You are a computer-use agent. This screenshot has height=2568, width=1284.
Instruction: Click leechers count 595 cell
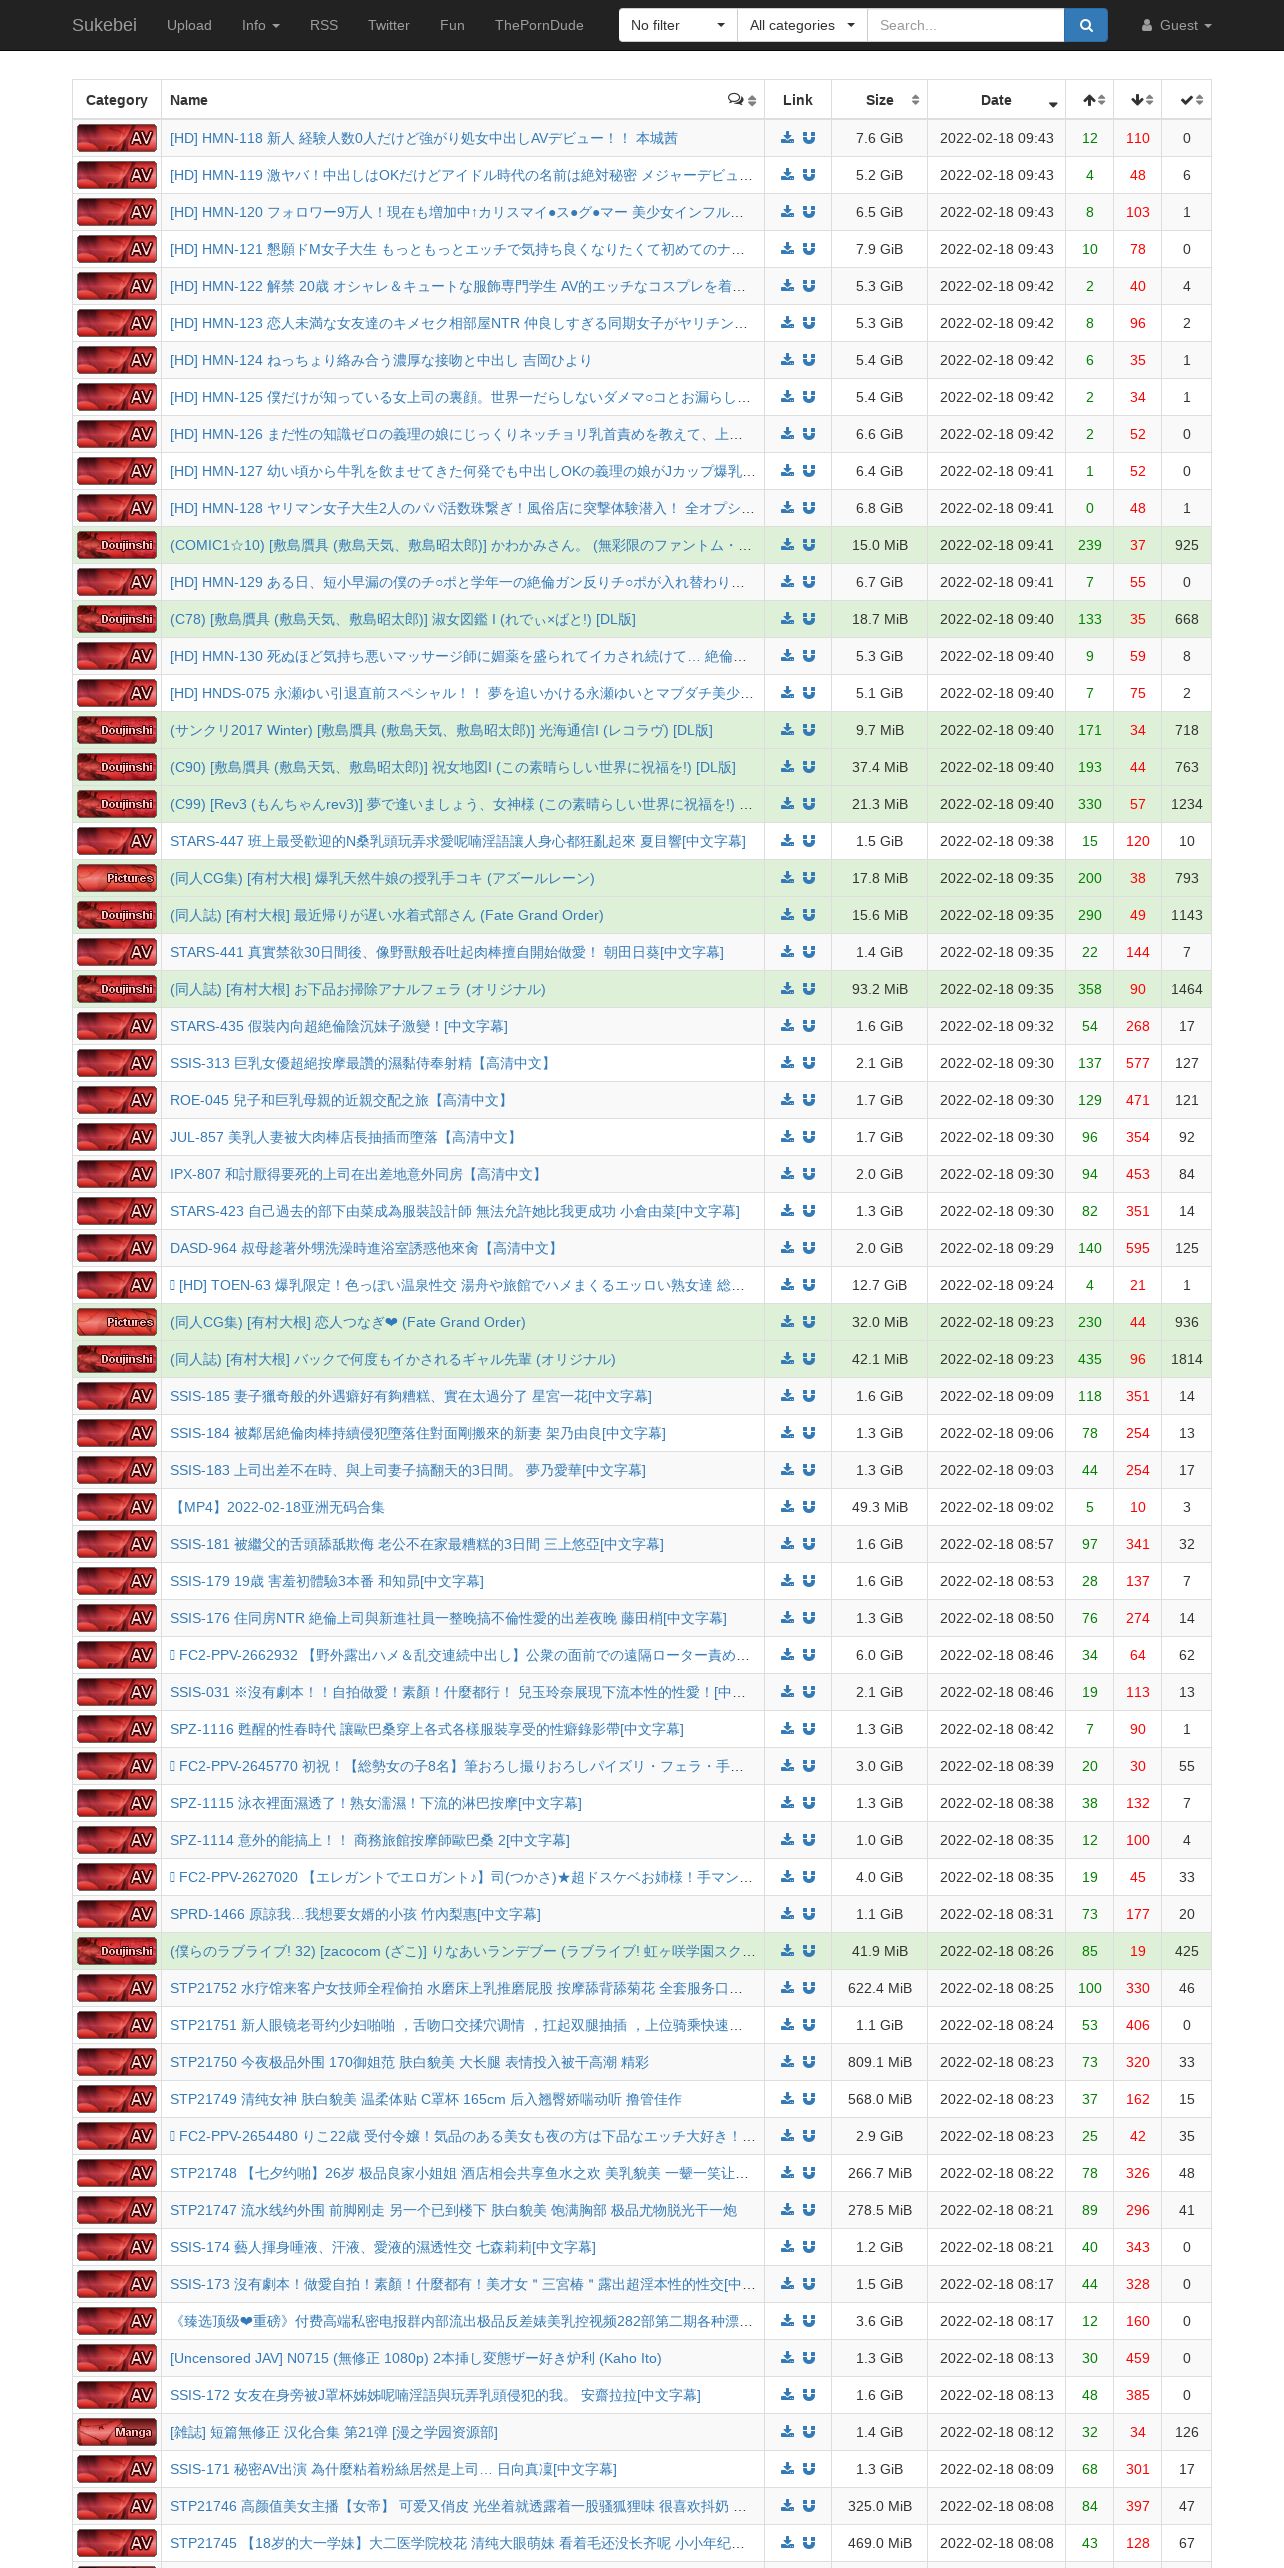tap(1138, 1248)
